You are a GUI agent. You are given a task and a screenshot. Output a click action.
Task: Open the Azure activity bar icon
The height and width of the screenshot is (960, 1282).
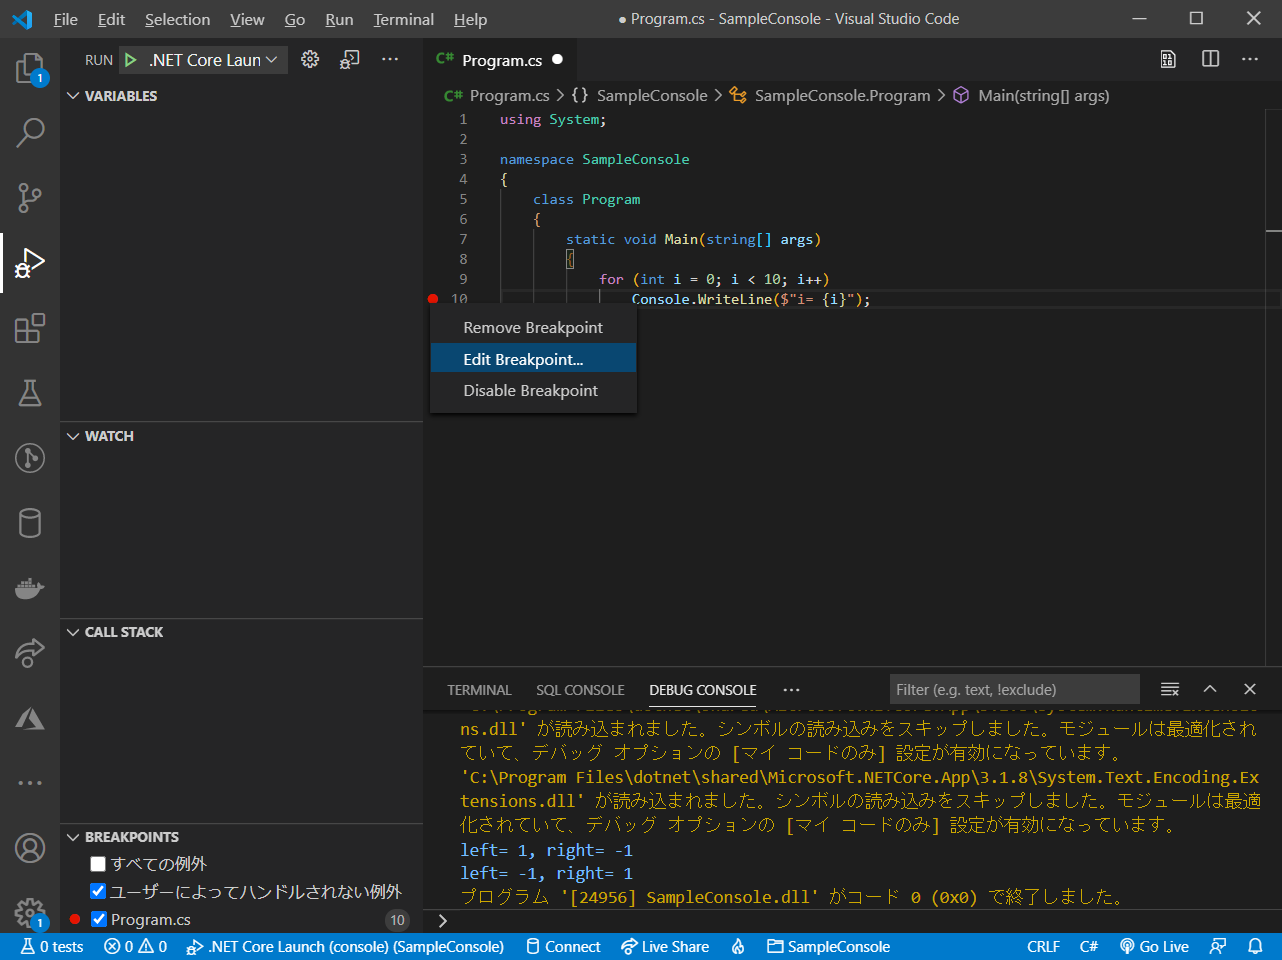coord(30,718)
